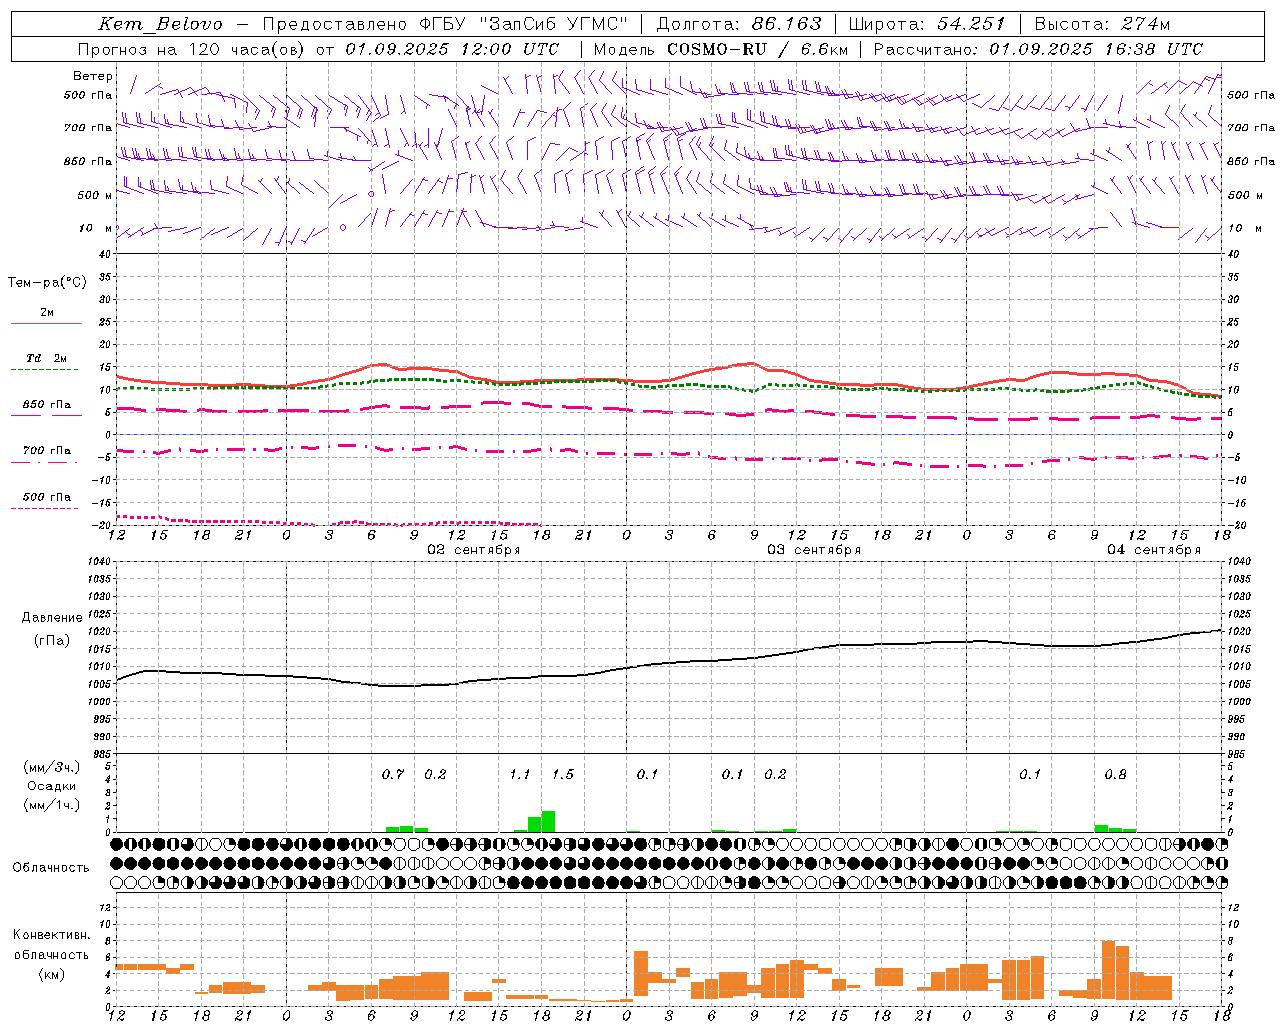Screen dimensions: 1280x1024
Task: Click the Модель COSMO-RU / 6.6км label
Action: click(720, 49)
